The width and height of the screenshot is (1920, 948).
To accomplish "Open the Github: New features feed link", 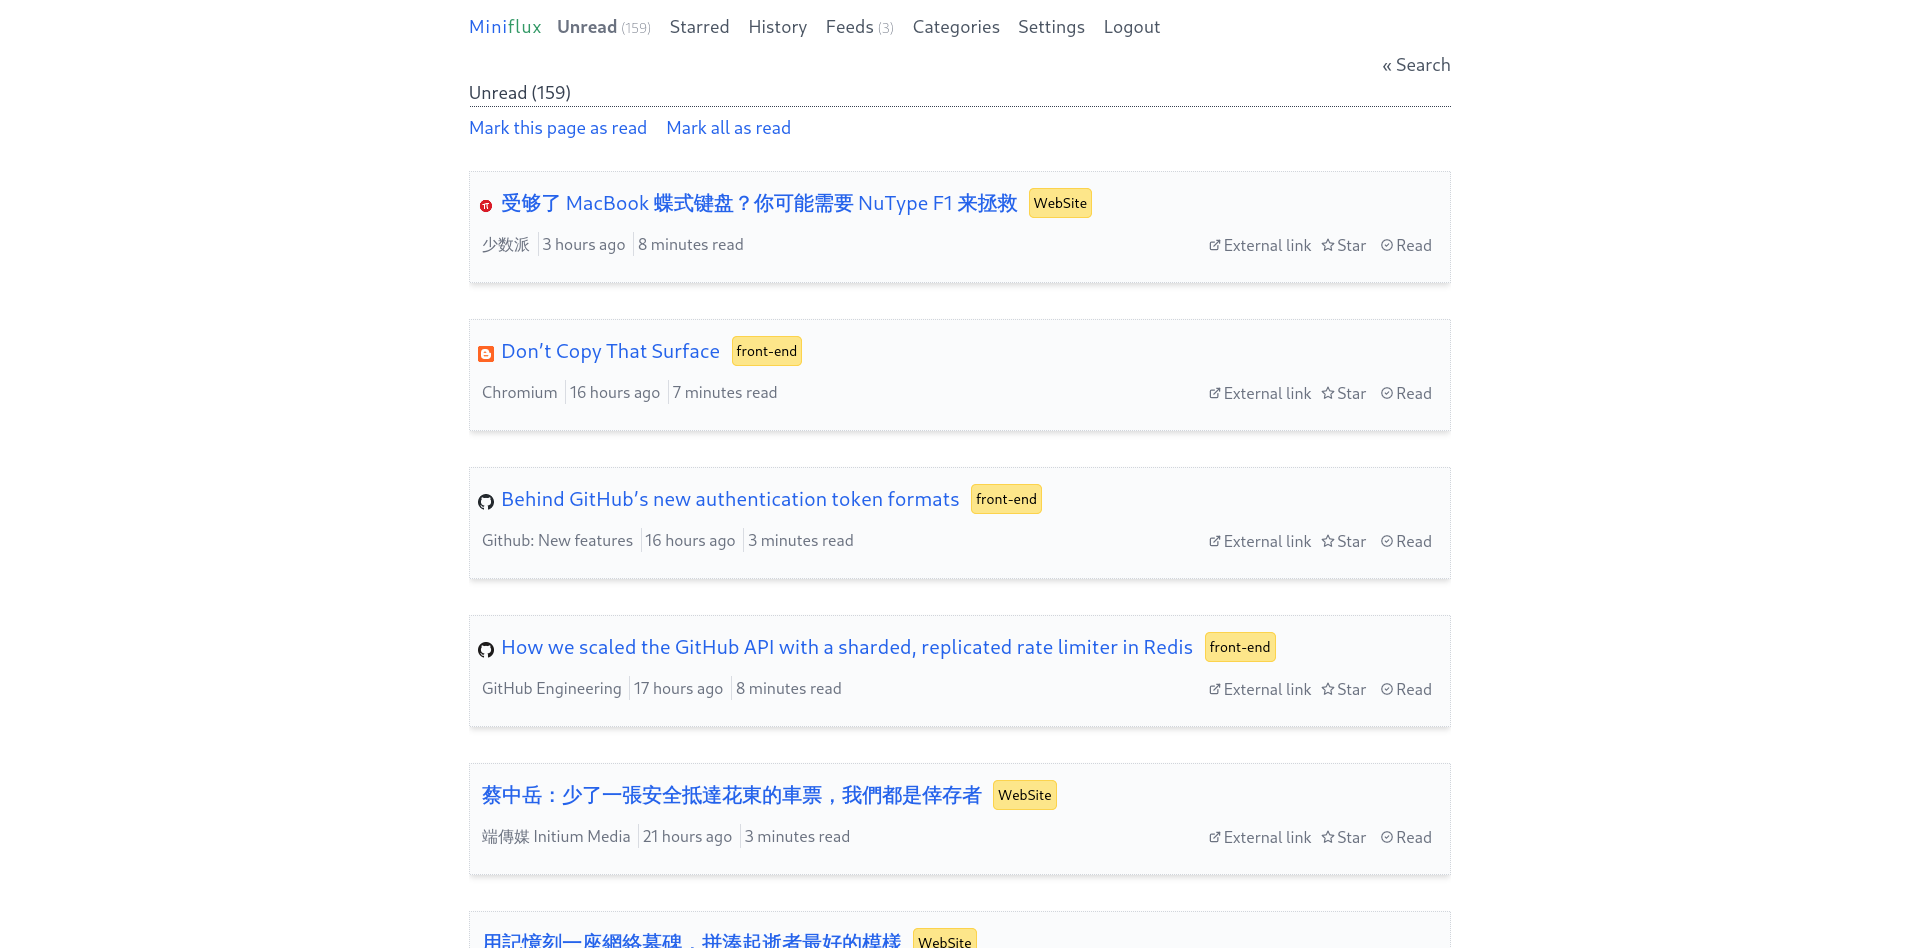I will coord(557,541).
